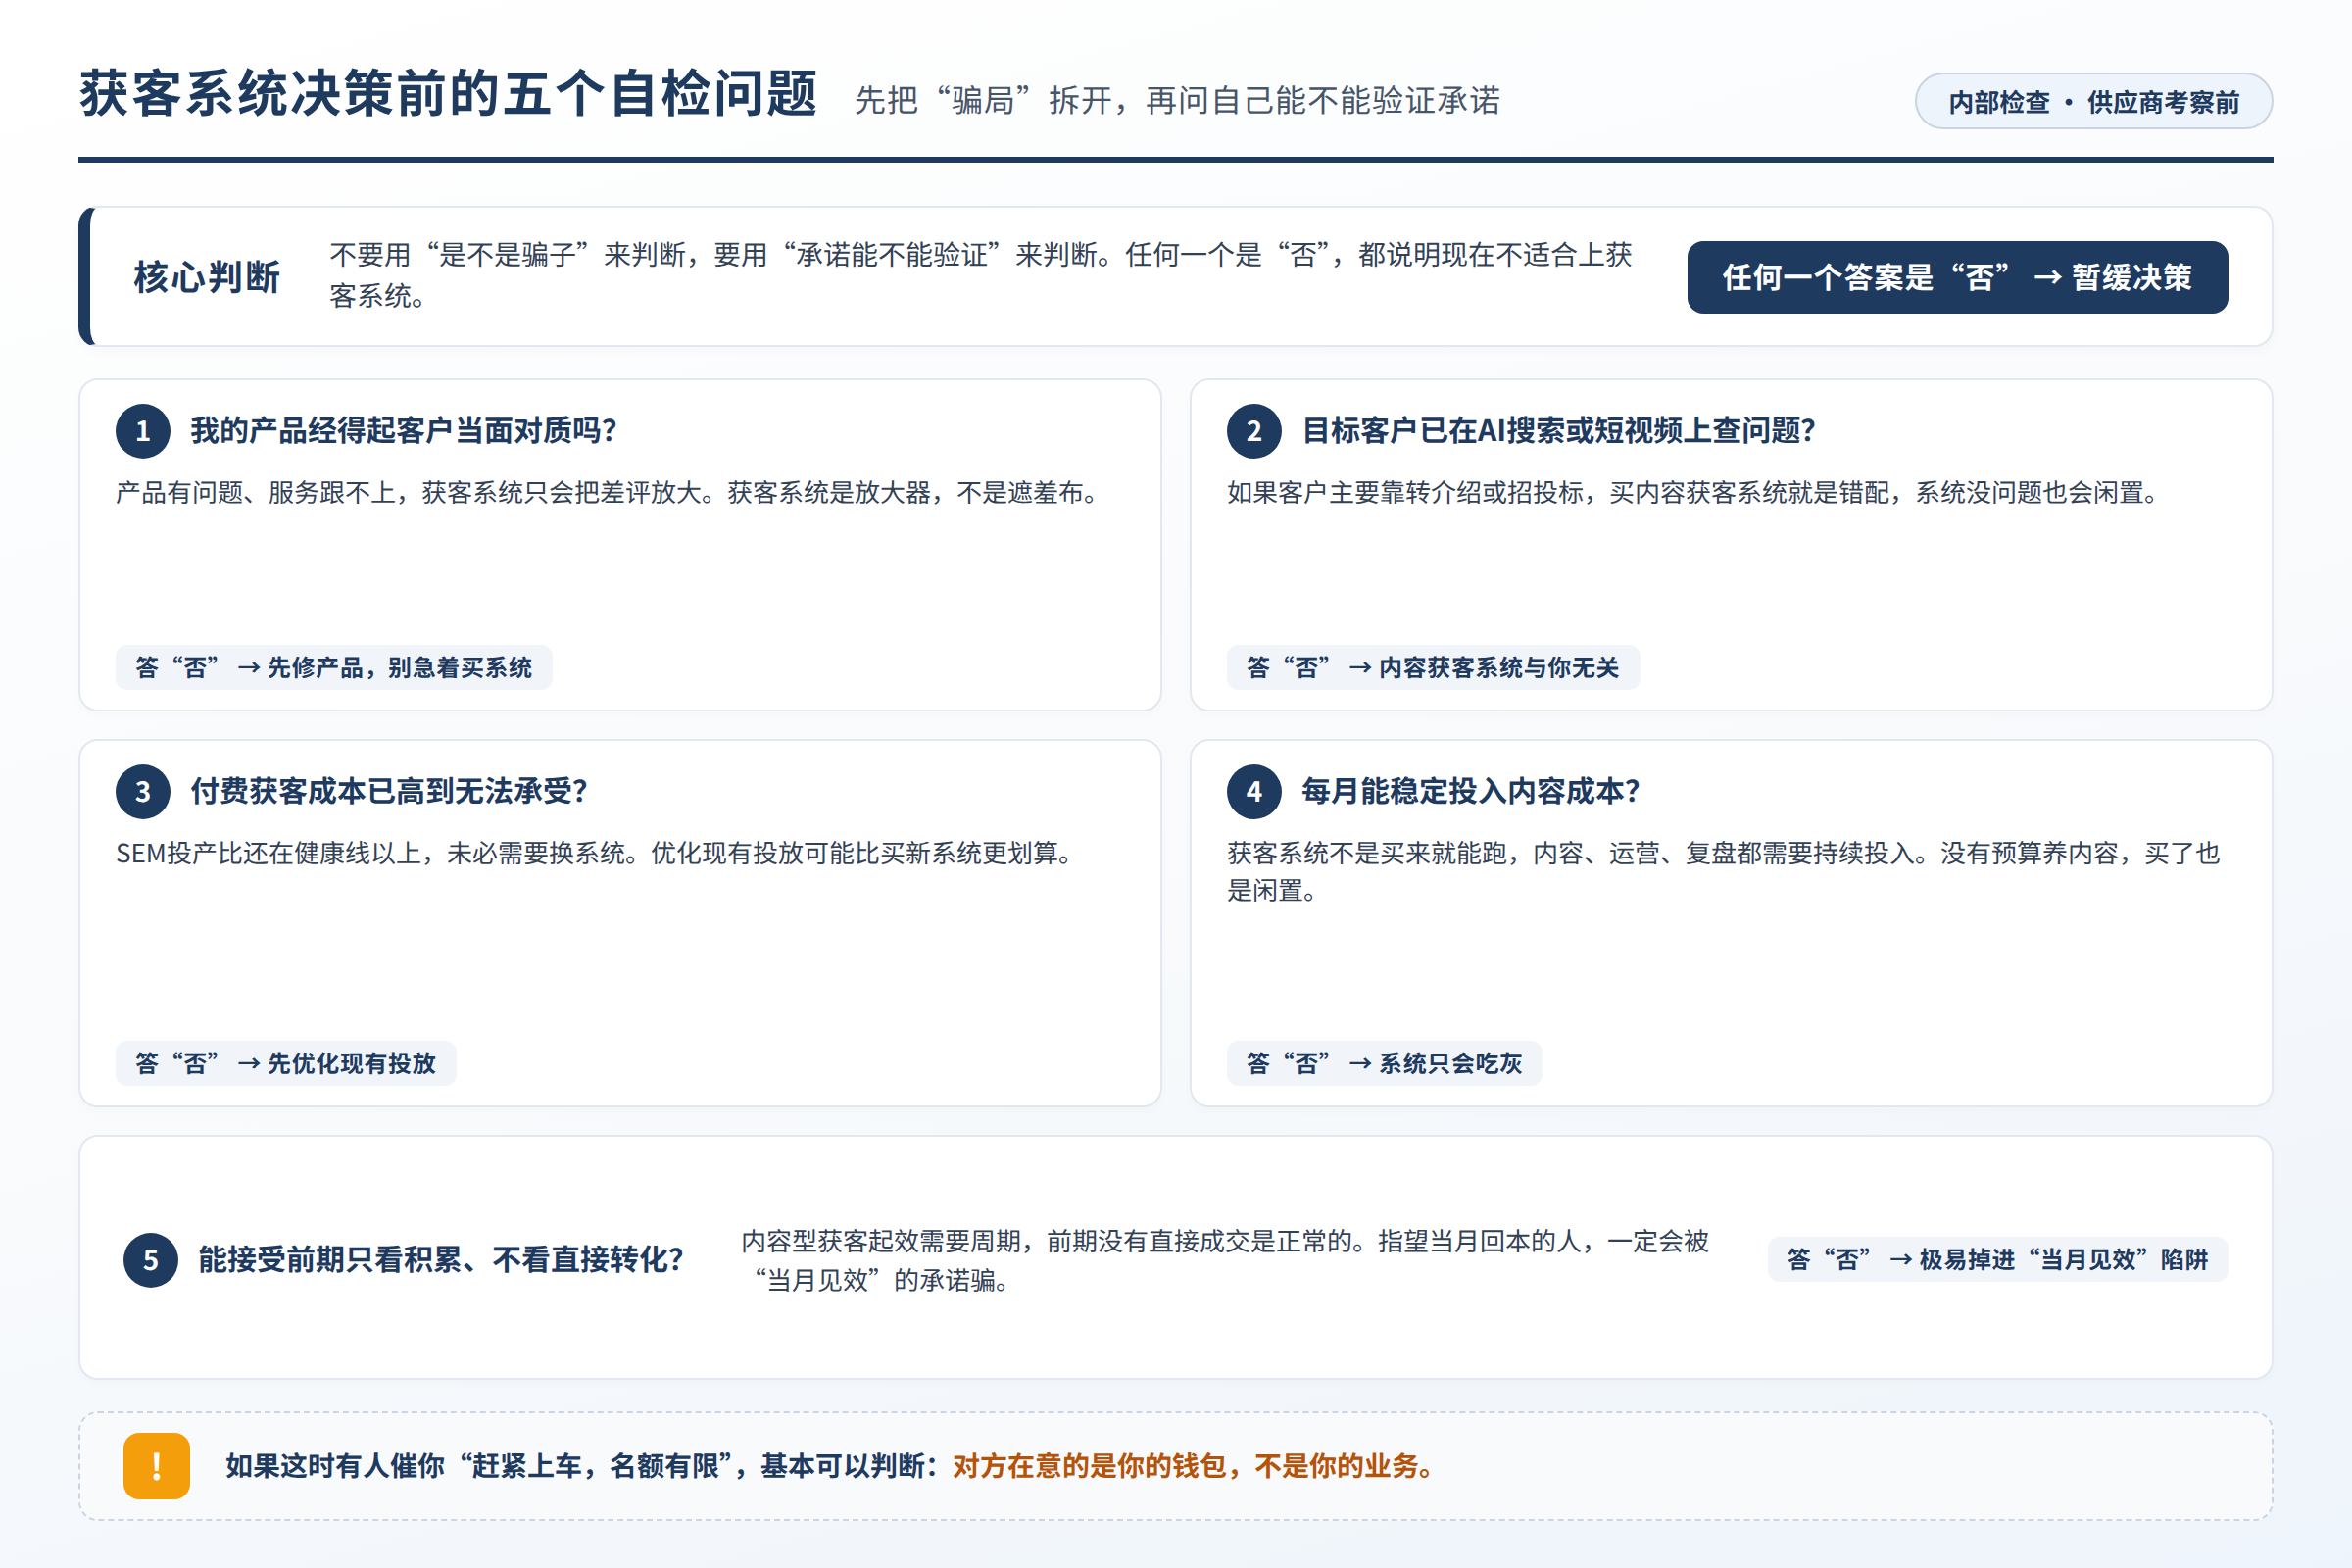Click the orange exclamation warning icon
The height and width of the screenshot is (1568, 2352).
tap(157, 1466)
